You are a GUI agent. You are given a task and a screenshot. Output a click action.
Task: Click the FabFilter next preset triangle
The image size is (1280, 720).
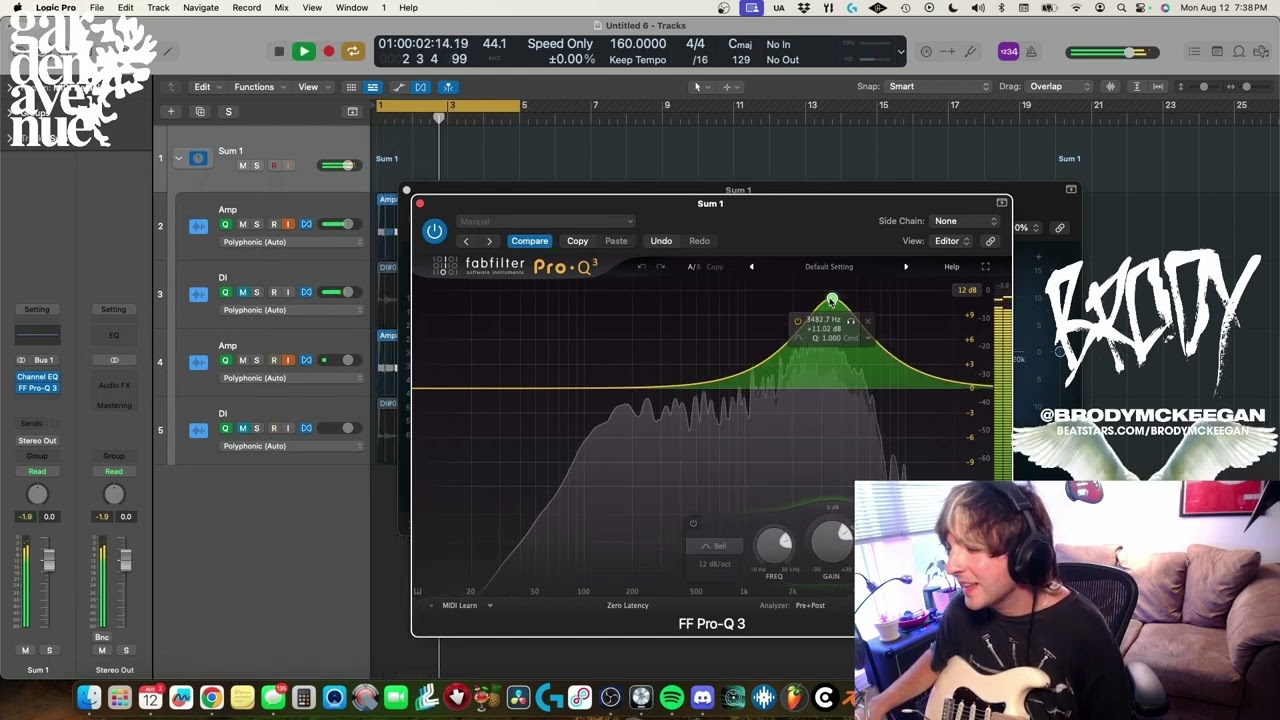coord(906,267)
